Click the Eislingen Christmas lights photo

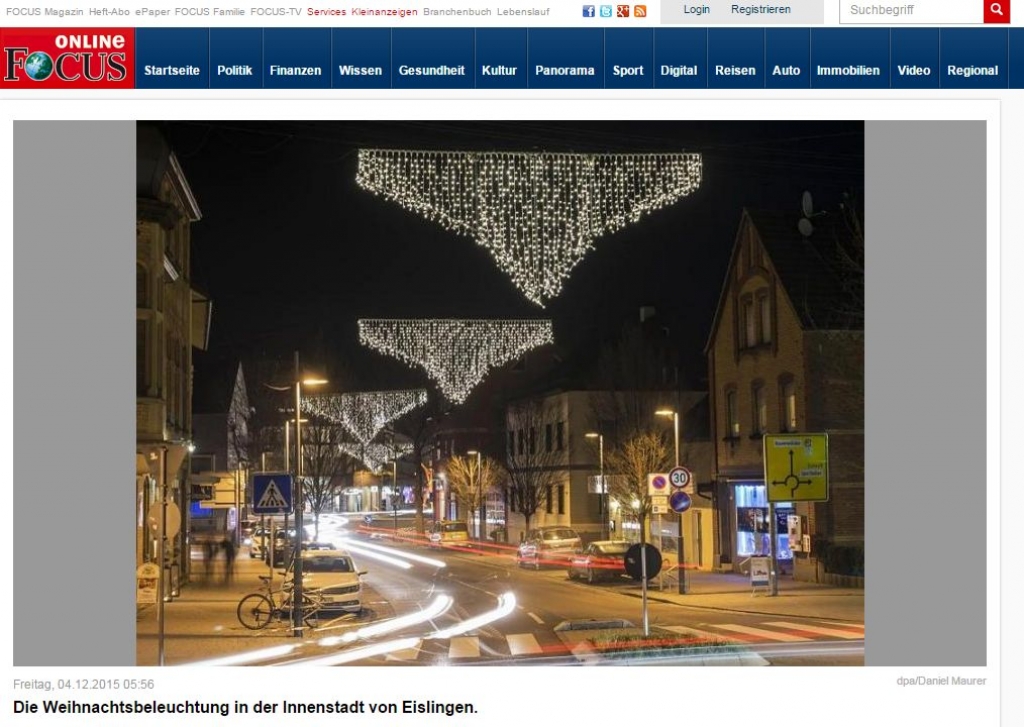(500, 393)
